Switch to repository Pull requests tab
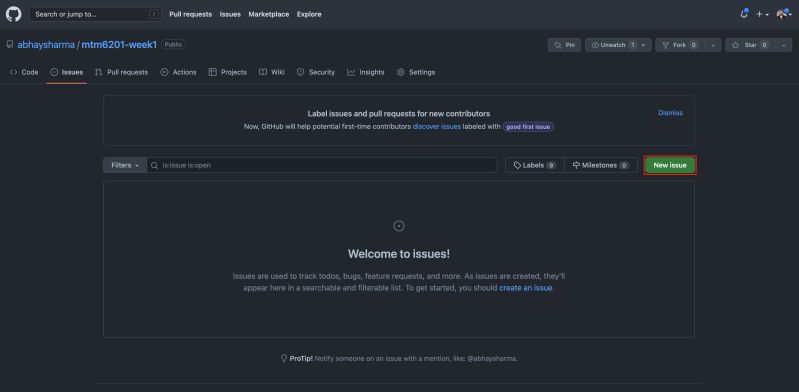The height and width of the screenshot is (392, 799). 121,72
